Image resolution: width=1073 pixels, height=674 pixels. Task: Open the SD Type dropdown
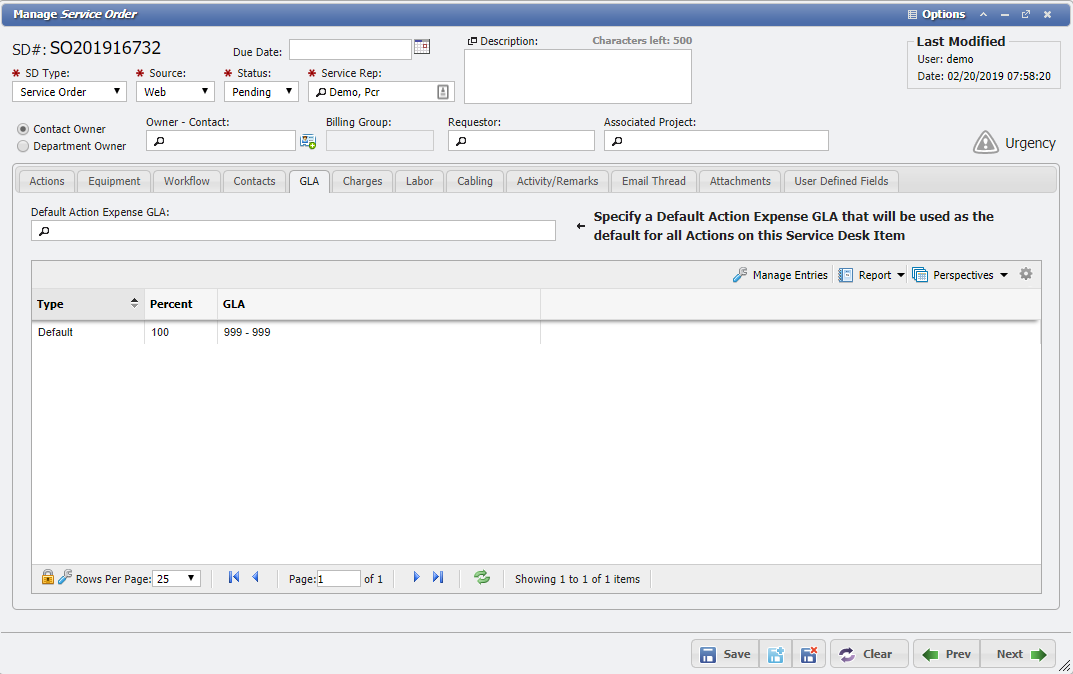point(69,92)
